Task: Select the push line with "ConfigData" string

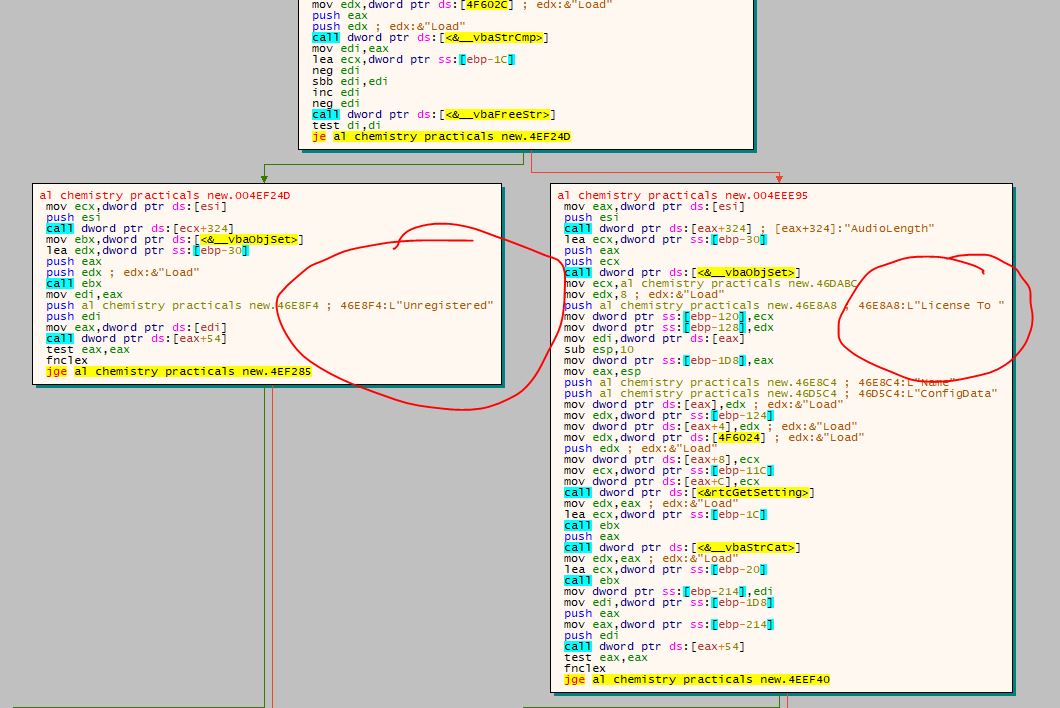Action: [780, 394]
